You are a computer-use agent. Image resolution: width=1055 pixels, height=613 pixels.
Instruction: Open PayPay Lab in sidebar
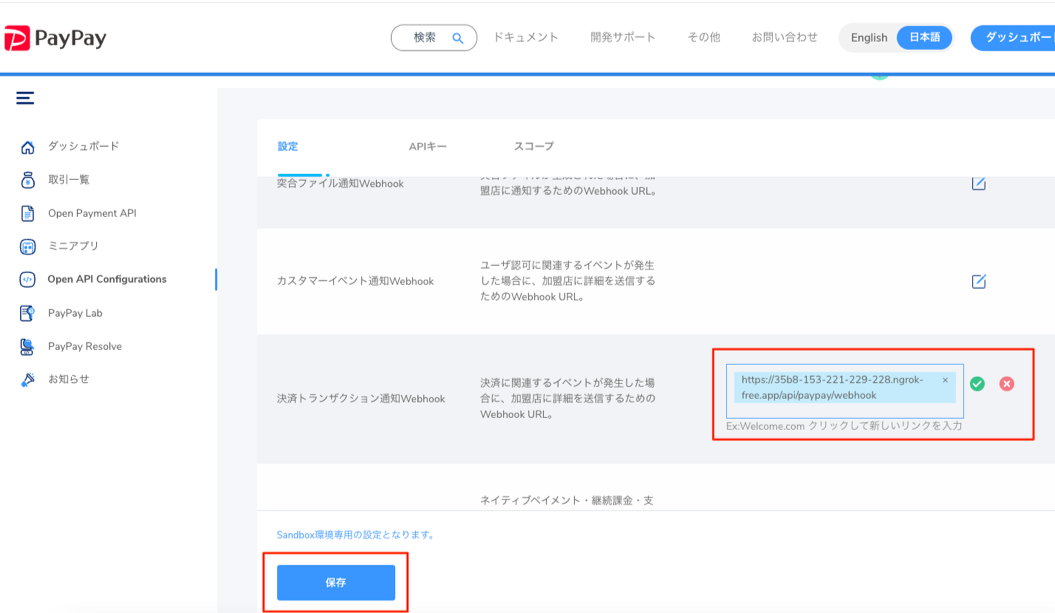point(75,313)
